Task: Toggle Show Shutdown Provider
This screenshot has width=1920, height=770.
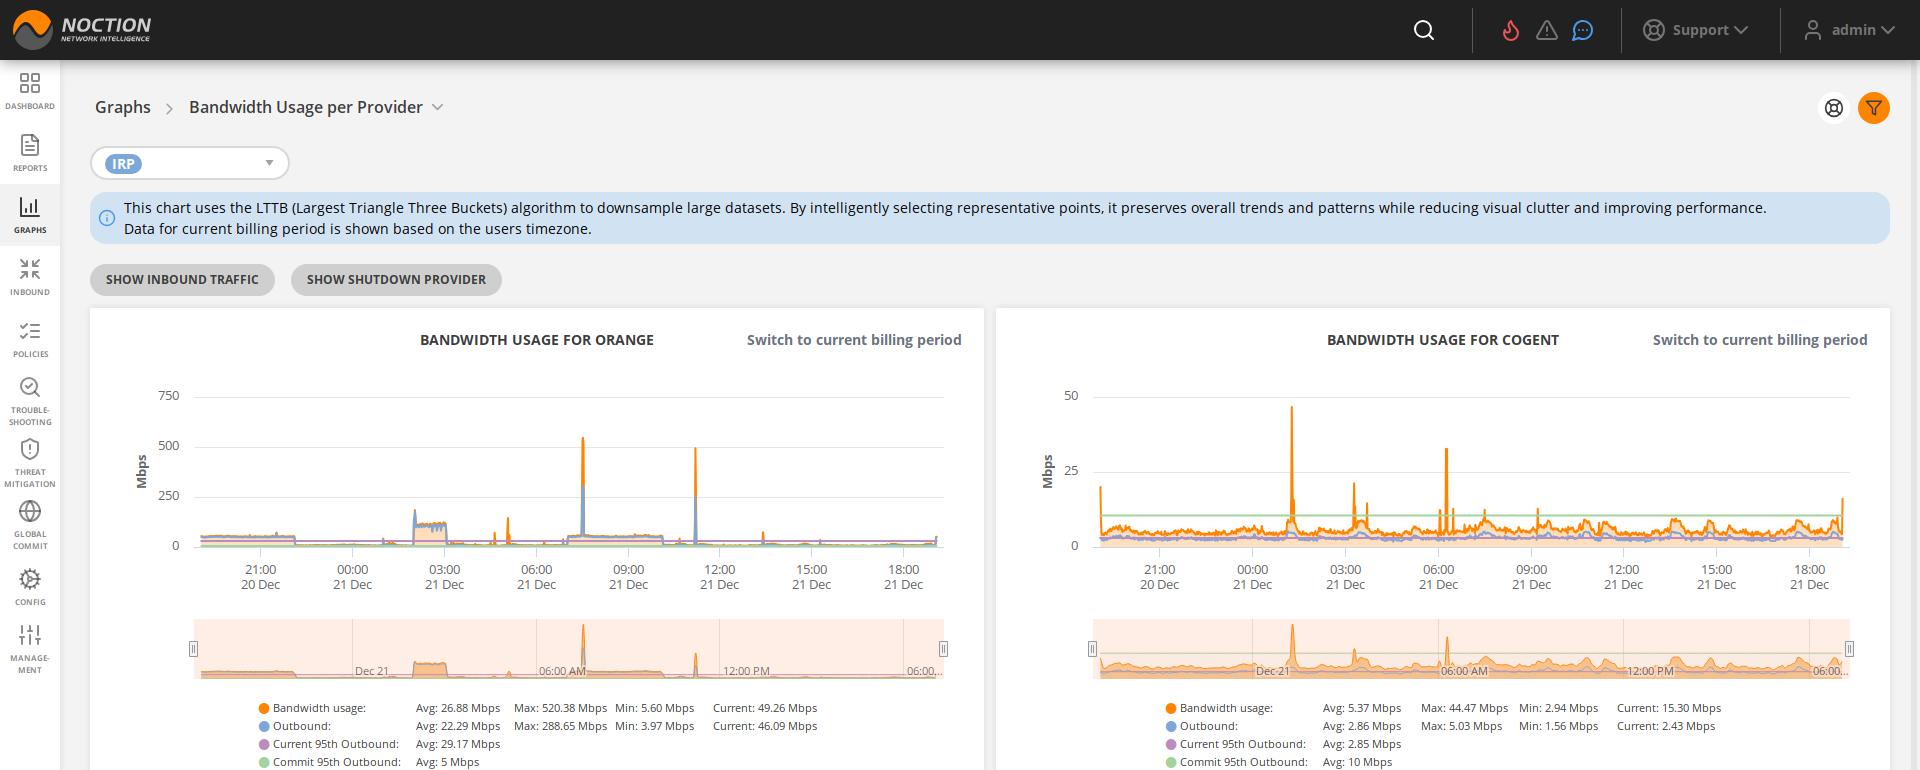Action: pos(396,280)
